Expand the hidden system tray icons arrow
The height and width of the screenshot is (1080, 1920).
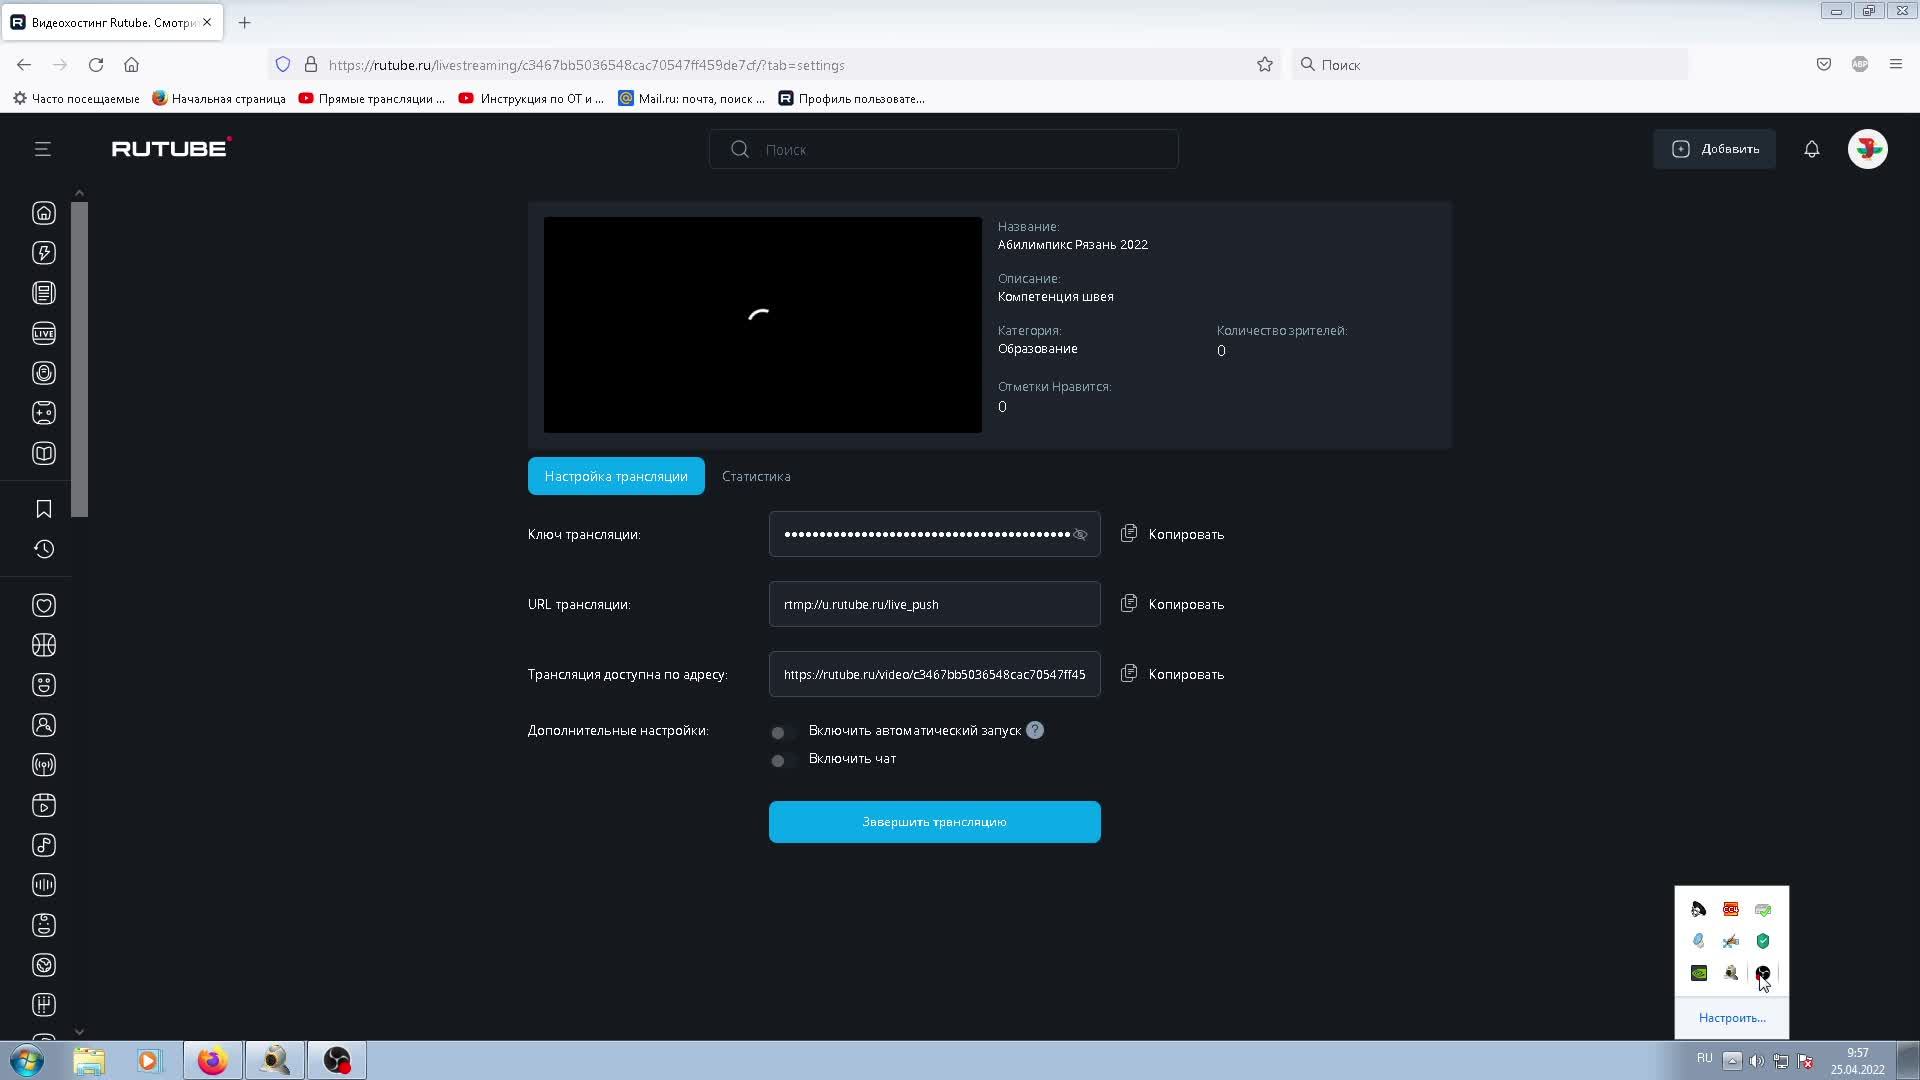tap(1732, 1061)
